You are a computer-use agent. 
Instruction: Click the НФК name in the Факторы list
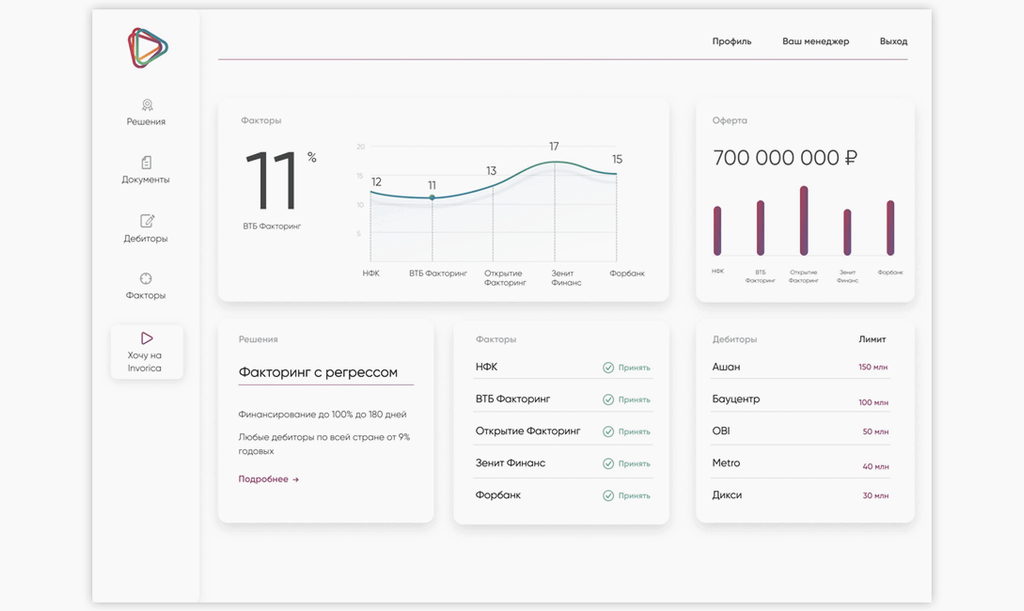(487, 367)
